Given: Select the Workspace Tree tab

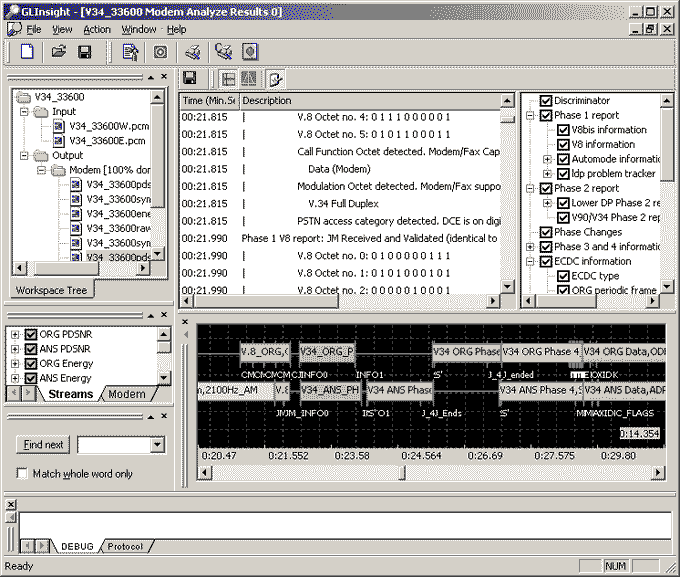Looking at the screenshot, I should pyautogui.click(x=51, y=290).
